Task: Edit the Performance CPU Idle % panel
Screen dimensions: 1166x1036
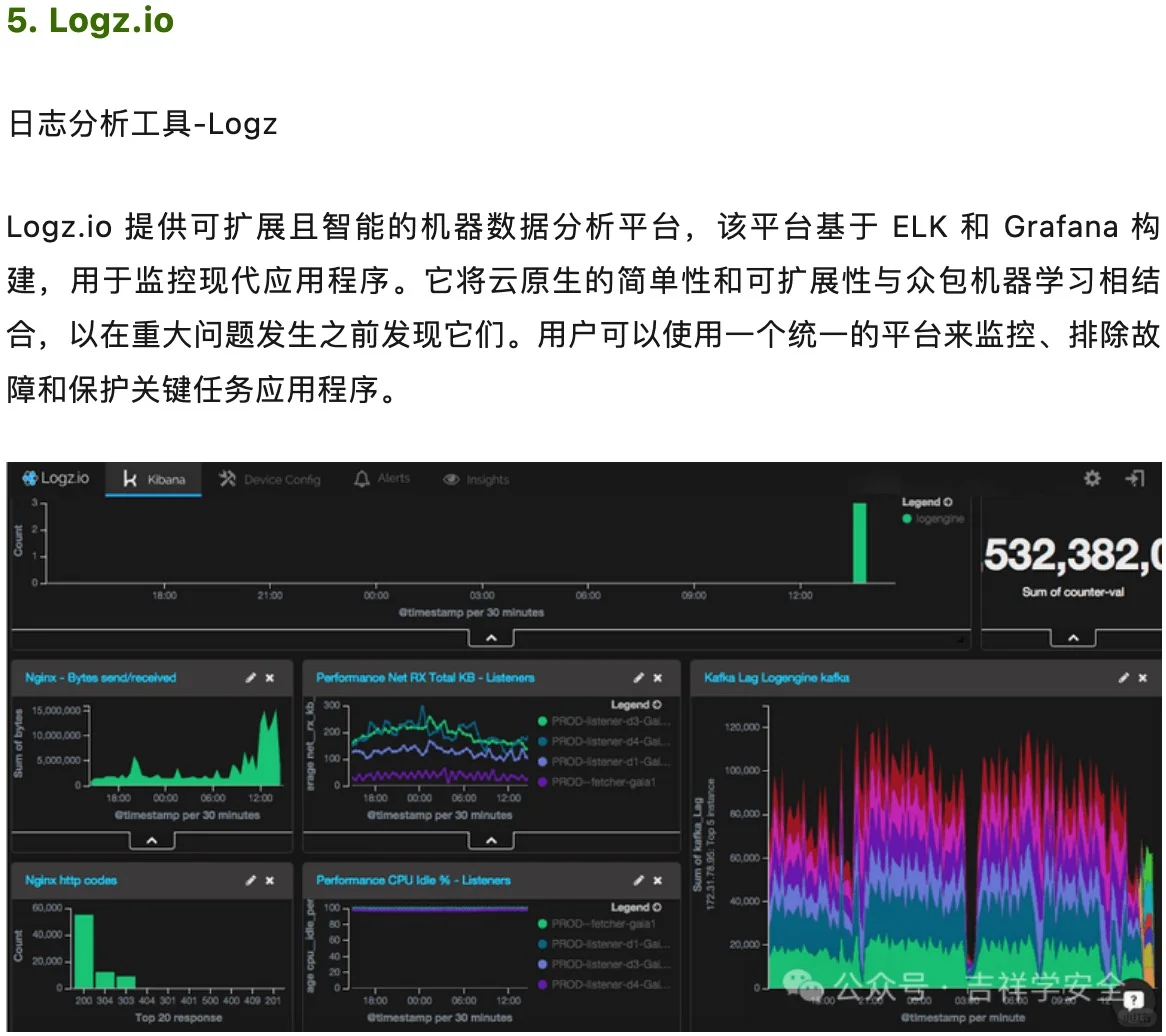Action: (639, 880)
